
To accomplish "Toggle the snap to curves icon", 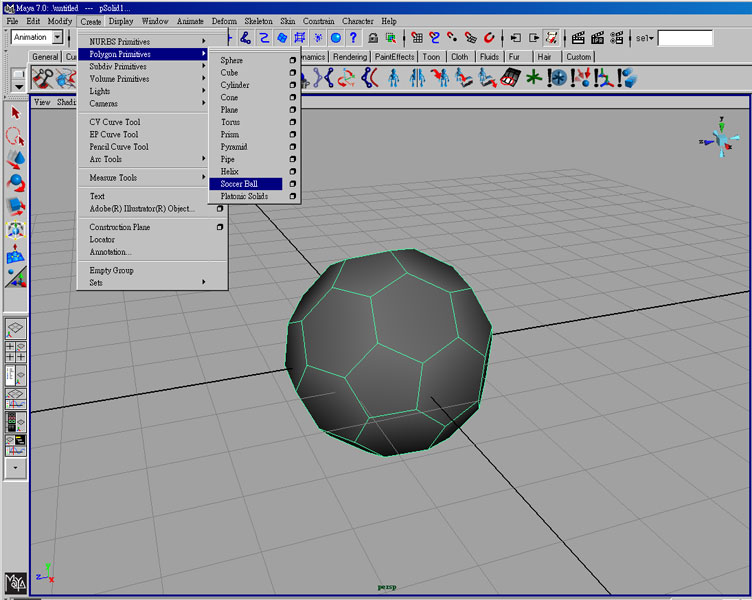I will click(435, 37).
